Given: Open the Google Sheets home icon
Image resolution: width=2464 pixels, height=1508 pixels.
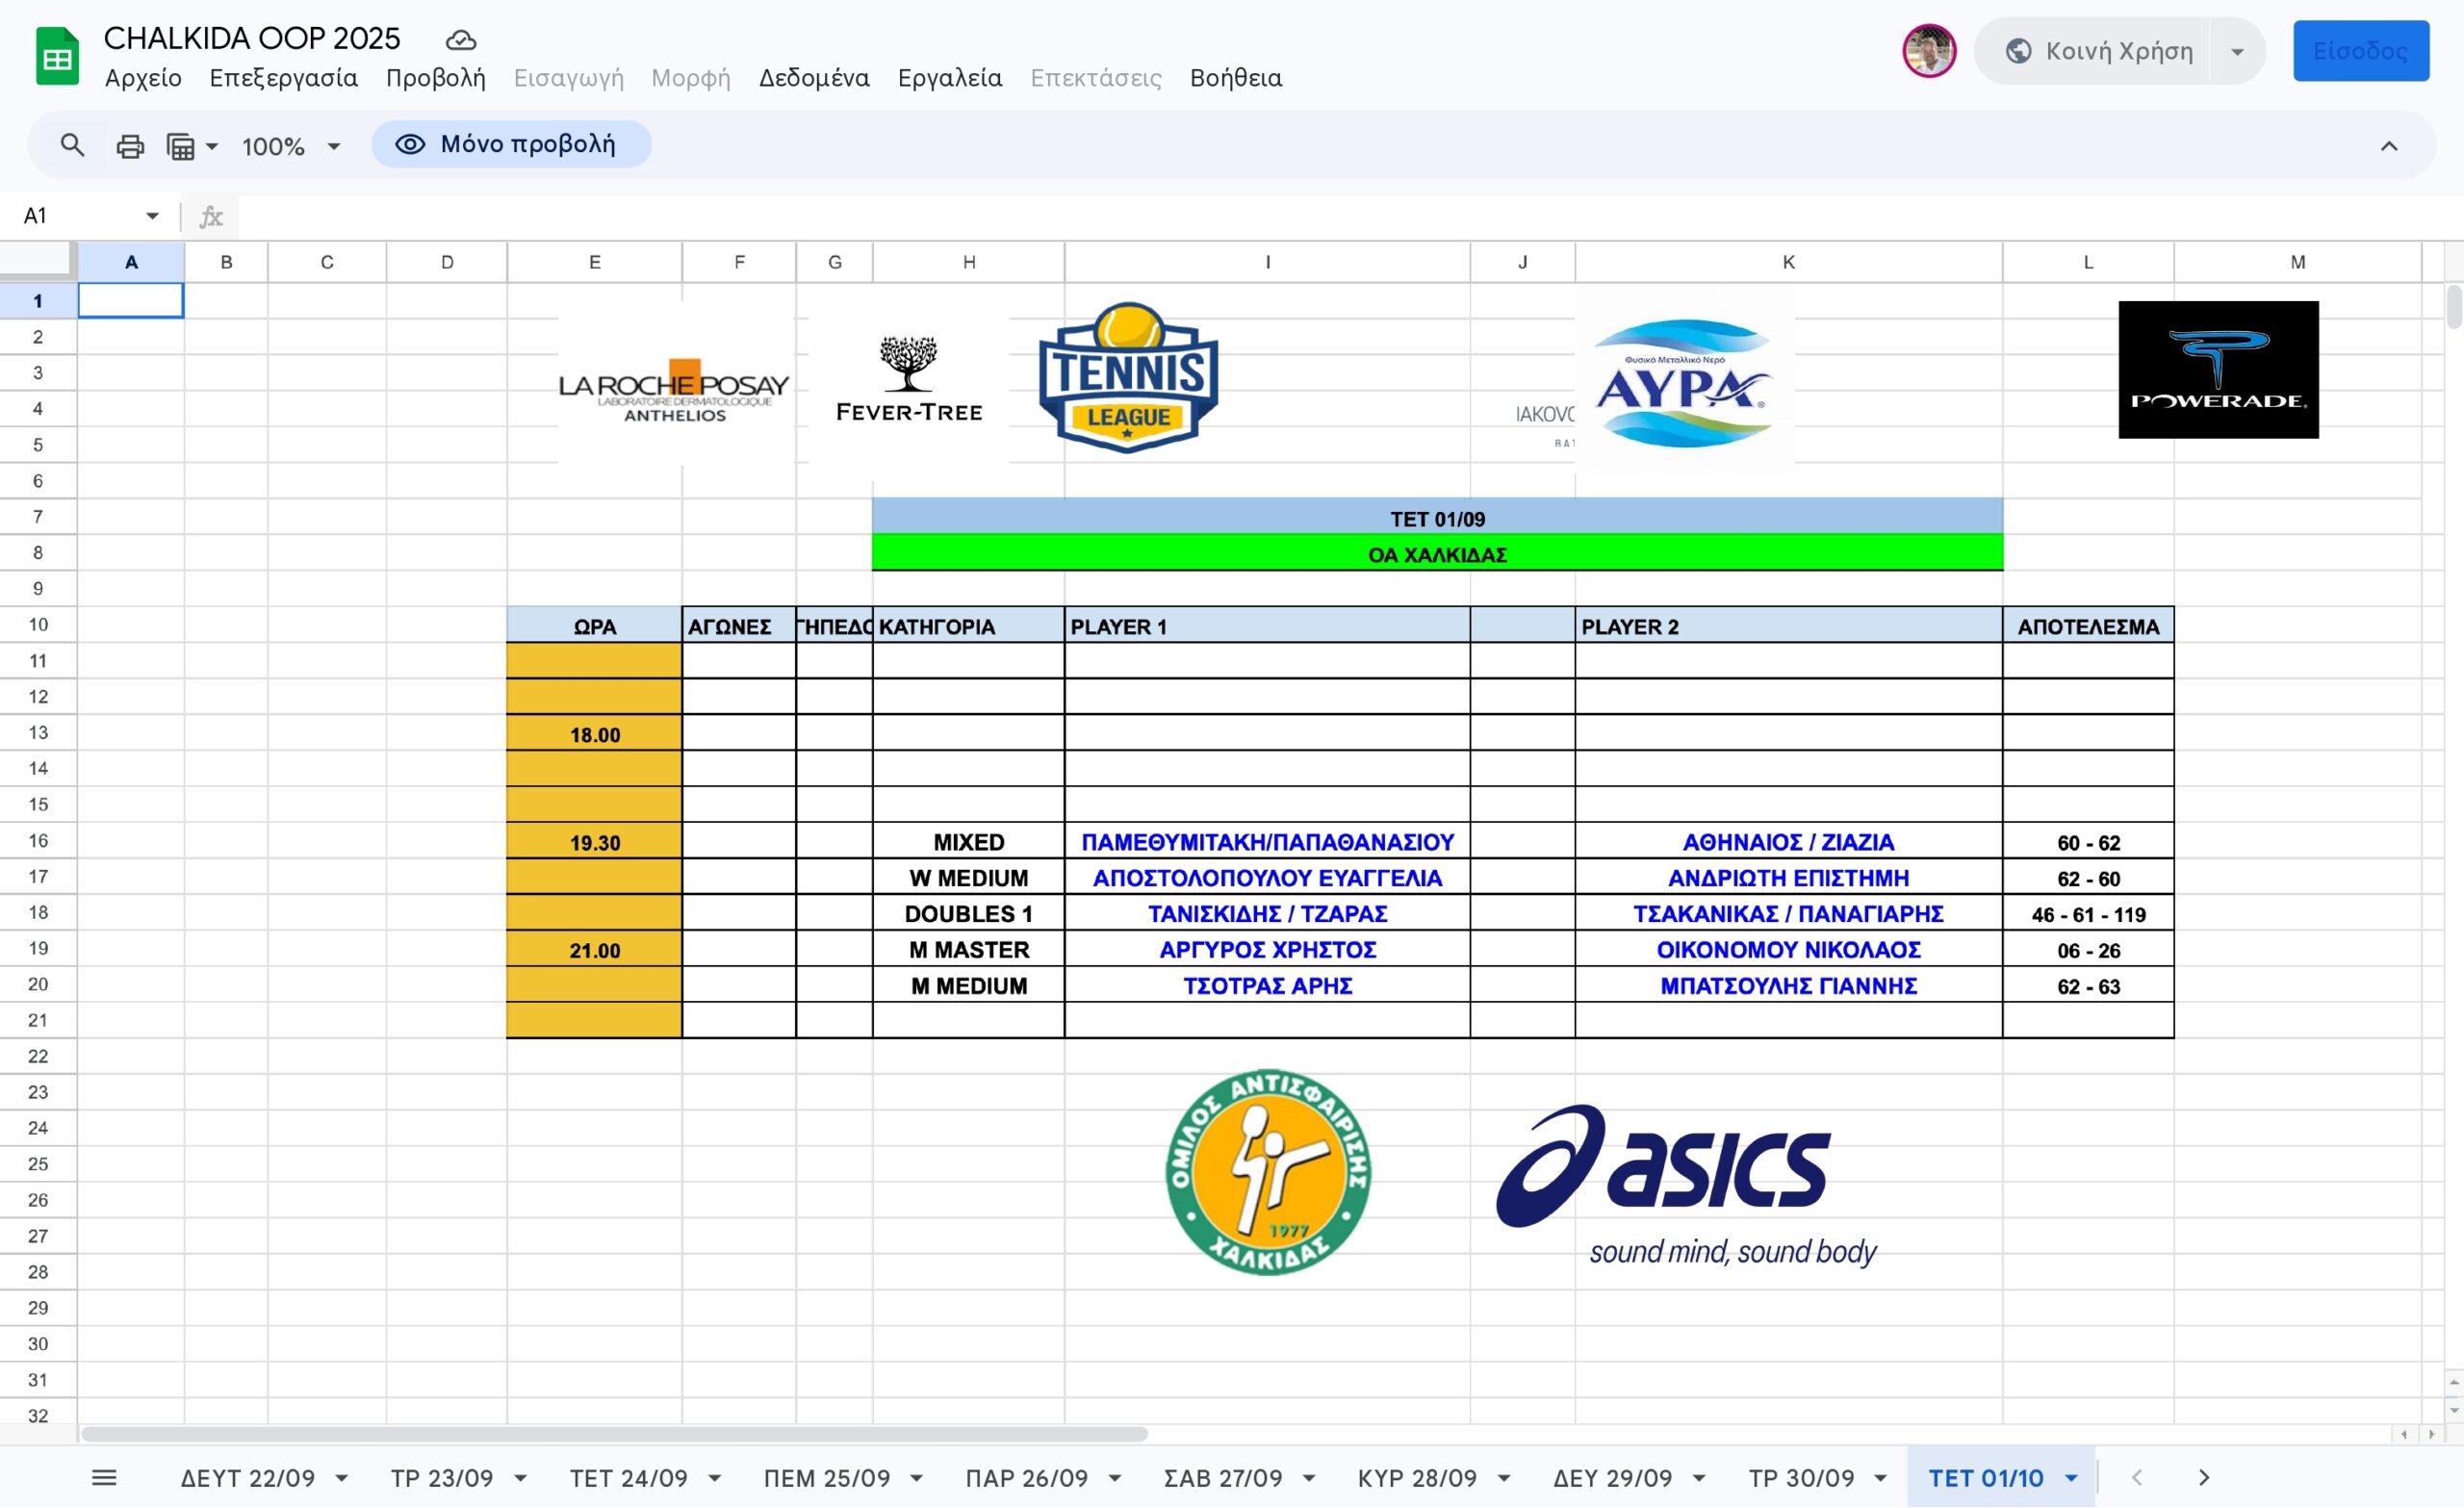Looking at the screenshot, I should point(57,57).
